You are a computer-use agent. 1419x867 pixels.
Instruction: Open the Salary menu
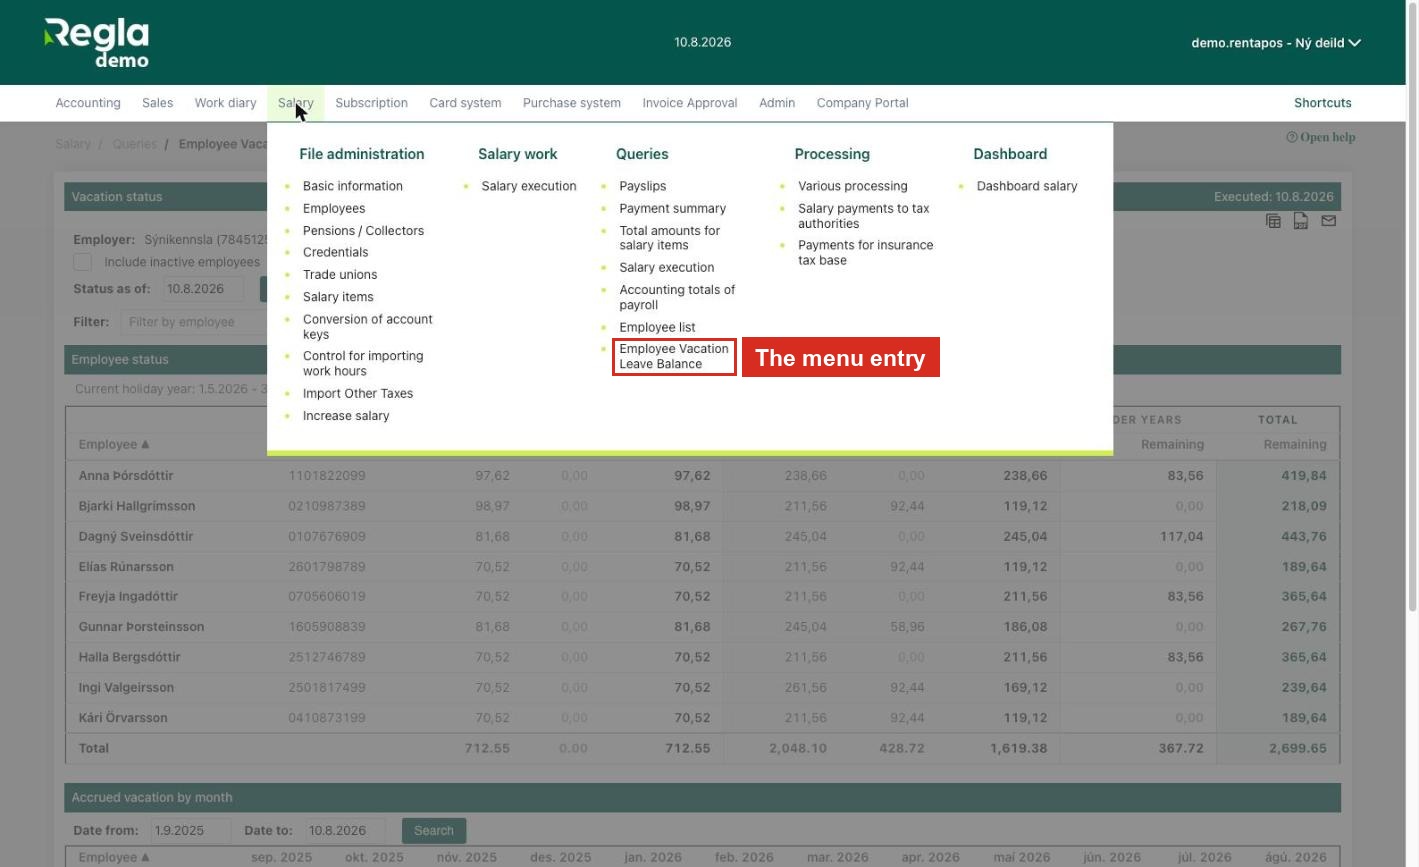pos(295,103)
